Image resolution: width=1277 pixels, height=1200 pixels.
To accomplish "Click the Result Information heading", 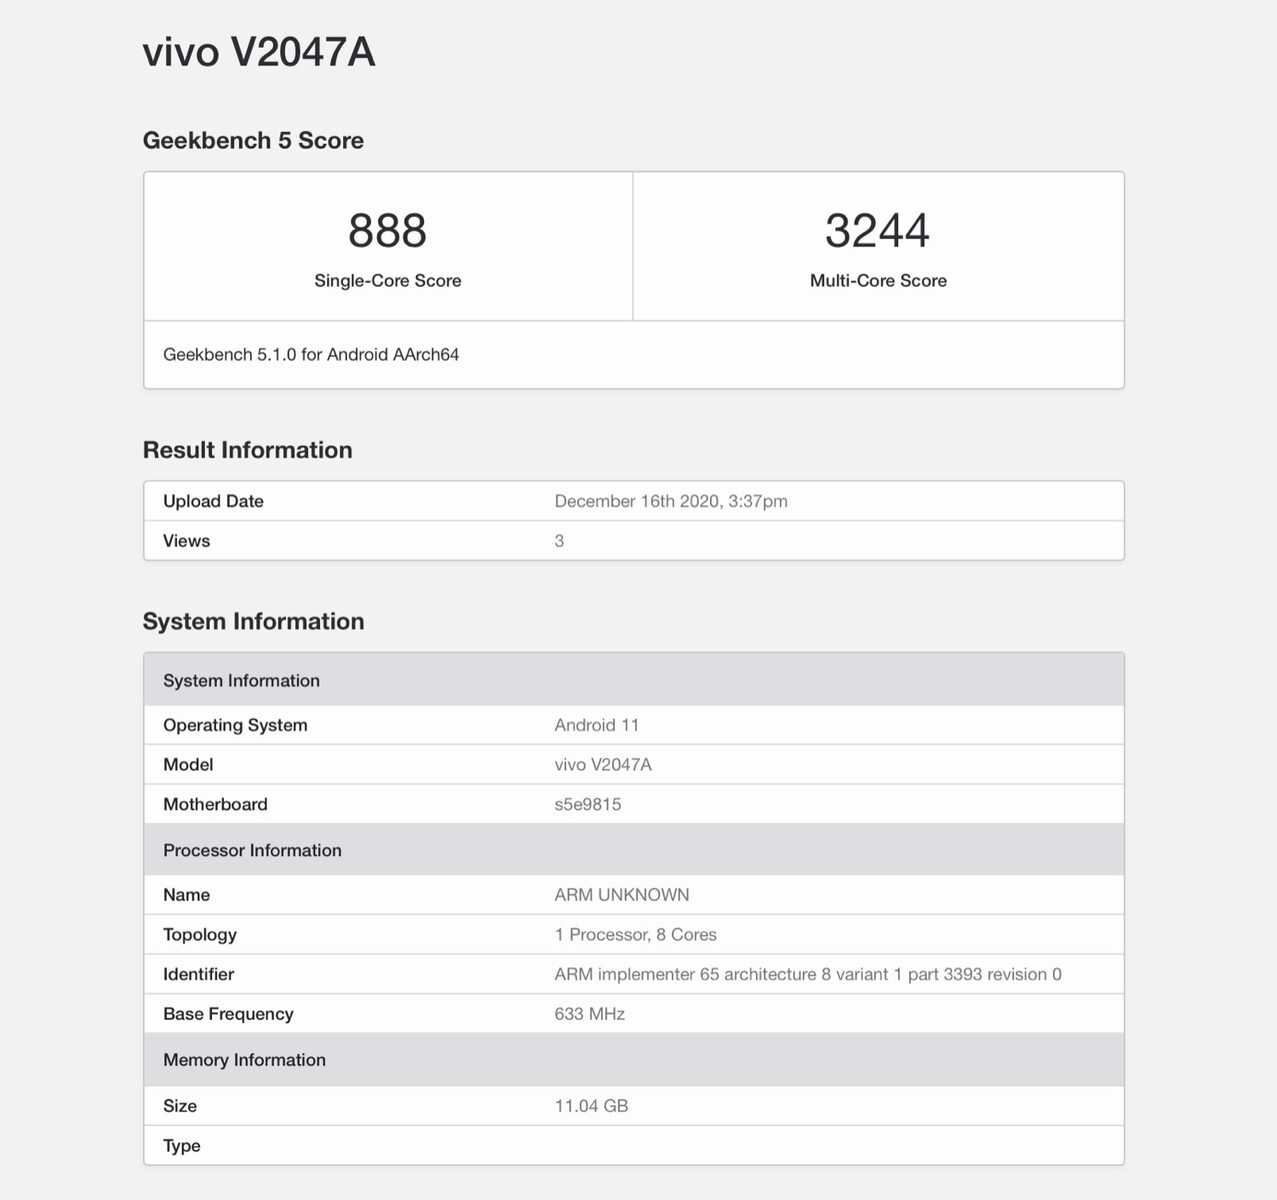I will click(x=247, y=450).
